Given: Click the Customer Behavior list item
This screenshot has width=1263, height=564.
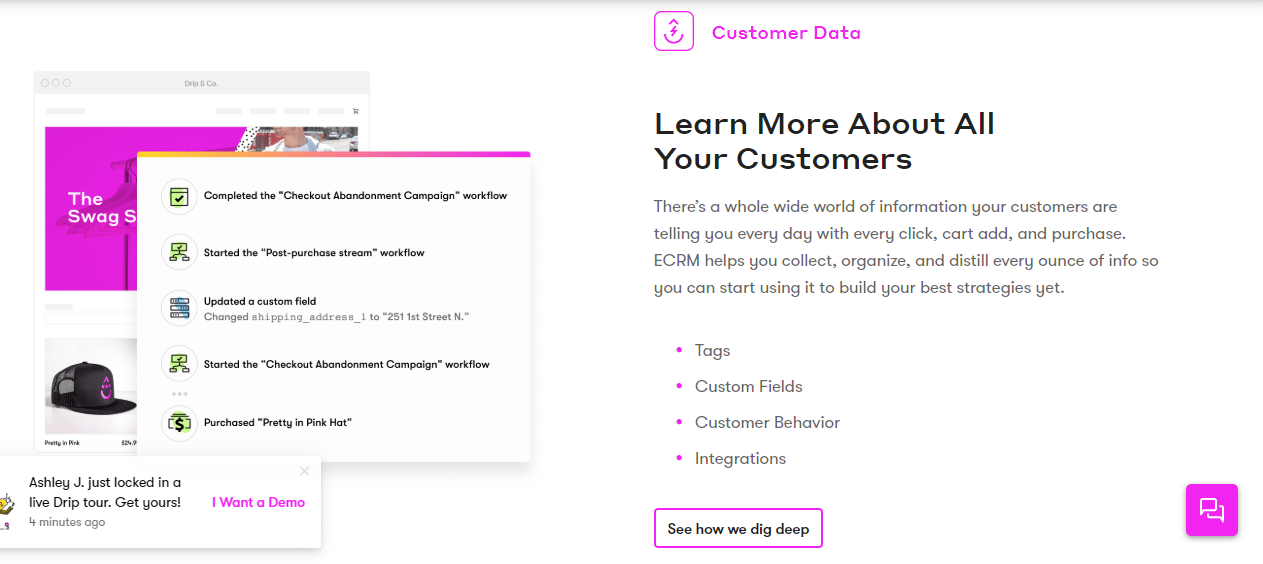Looking at the screenshot, I should (767, 422).
